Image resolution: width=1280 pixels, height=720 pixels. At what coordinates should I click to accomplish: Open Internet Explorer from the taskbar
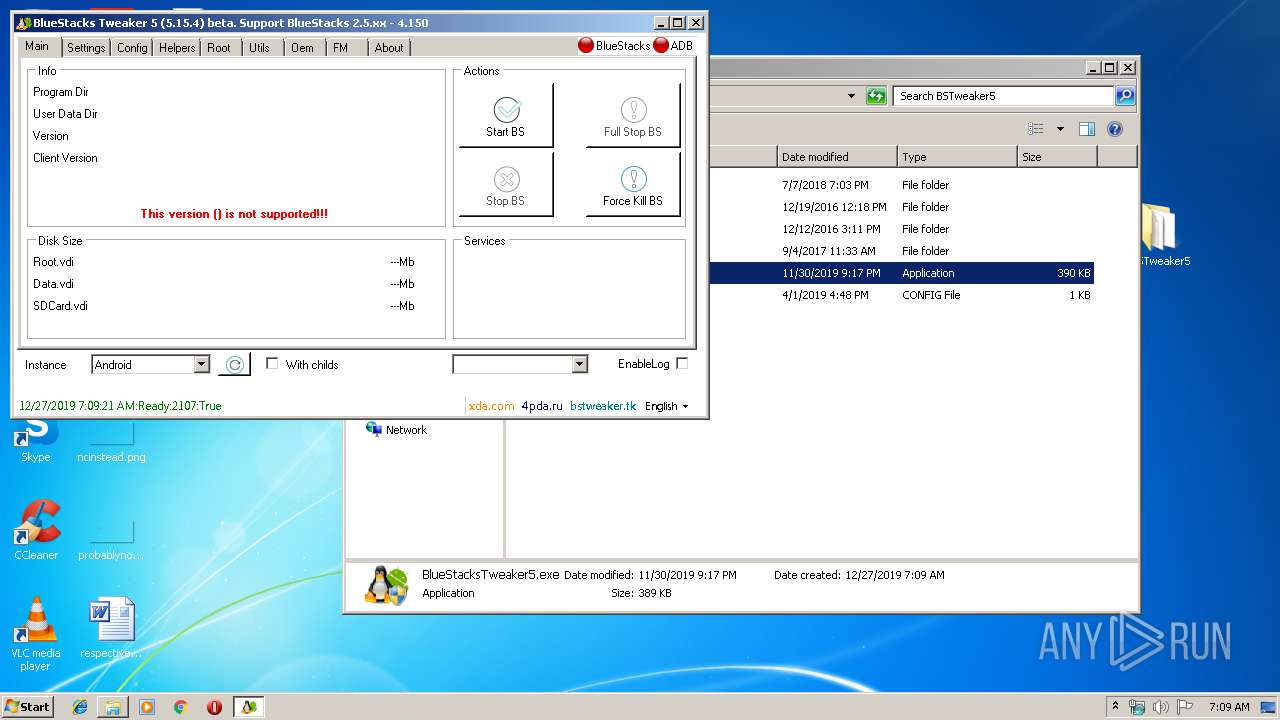[x=80, y=707]
